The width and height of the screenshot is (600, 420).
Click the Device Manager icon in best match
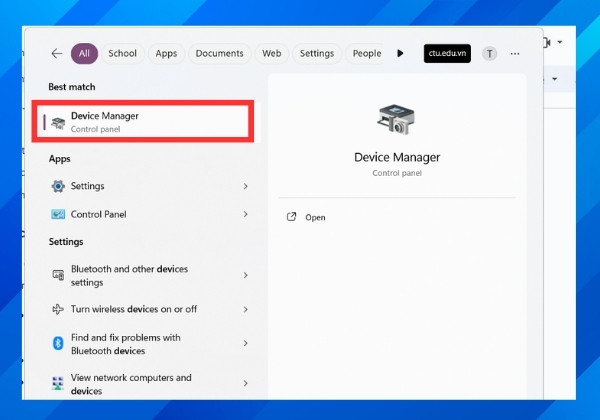[58, 123]
